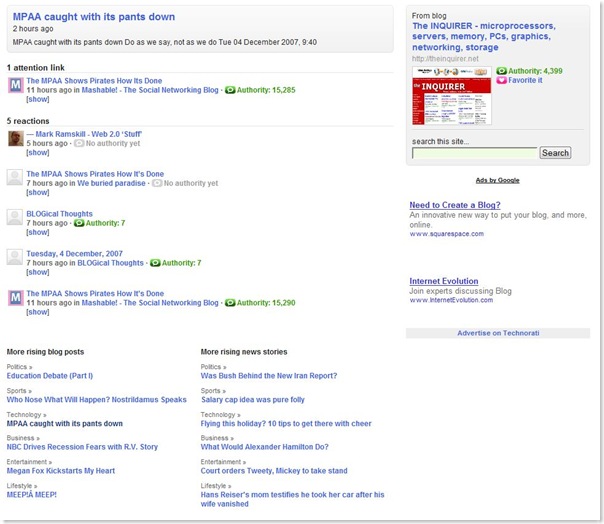Image resolution: width=604 pixels, height=524 pixels.
Task: Click Entertainment category under rising blog posts
Action: click(x=29, y=462)
